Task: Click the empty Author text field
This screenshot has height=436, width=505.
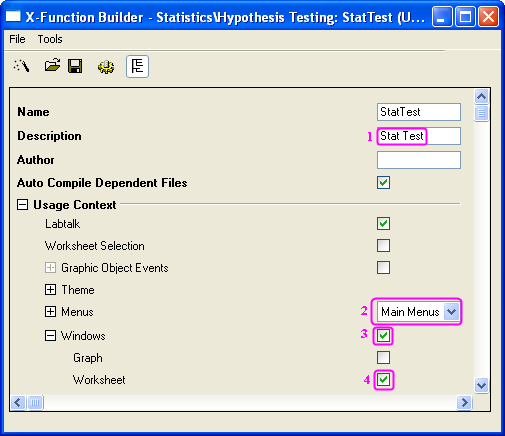Action: click(419, 160)
